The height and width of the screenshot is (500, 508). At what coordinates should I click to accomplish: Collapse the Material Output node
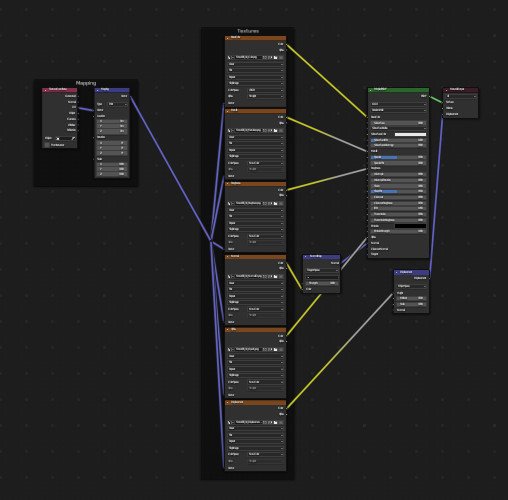coord(446,90)
